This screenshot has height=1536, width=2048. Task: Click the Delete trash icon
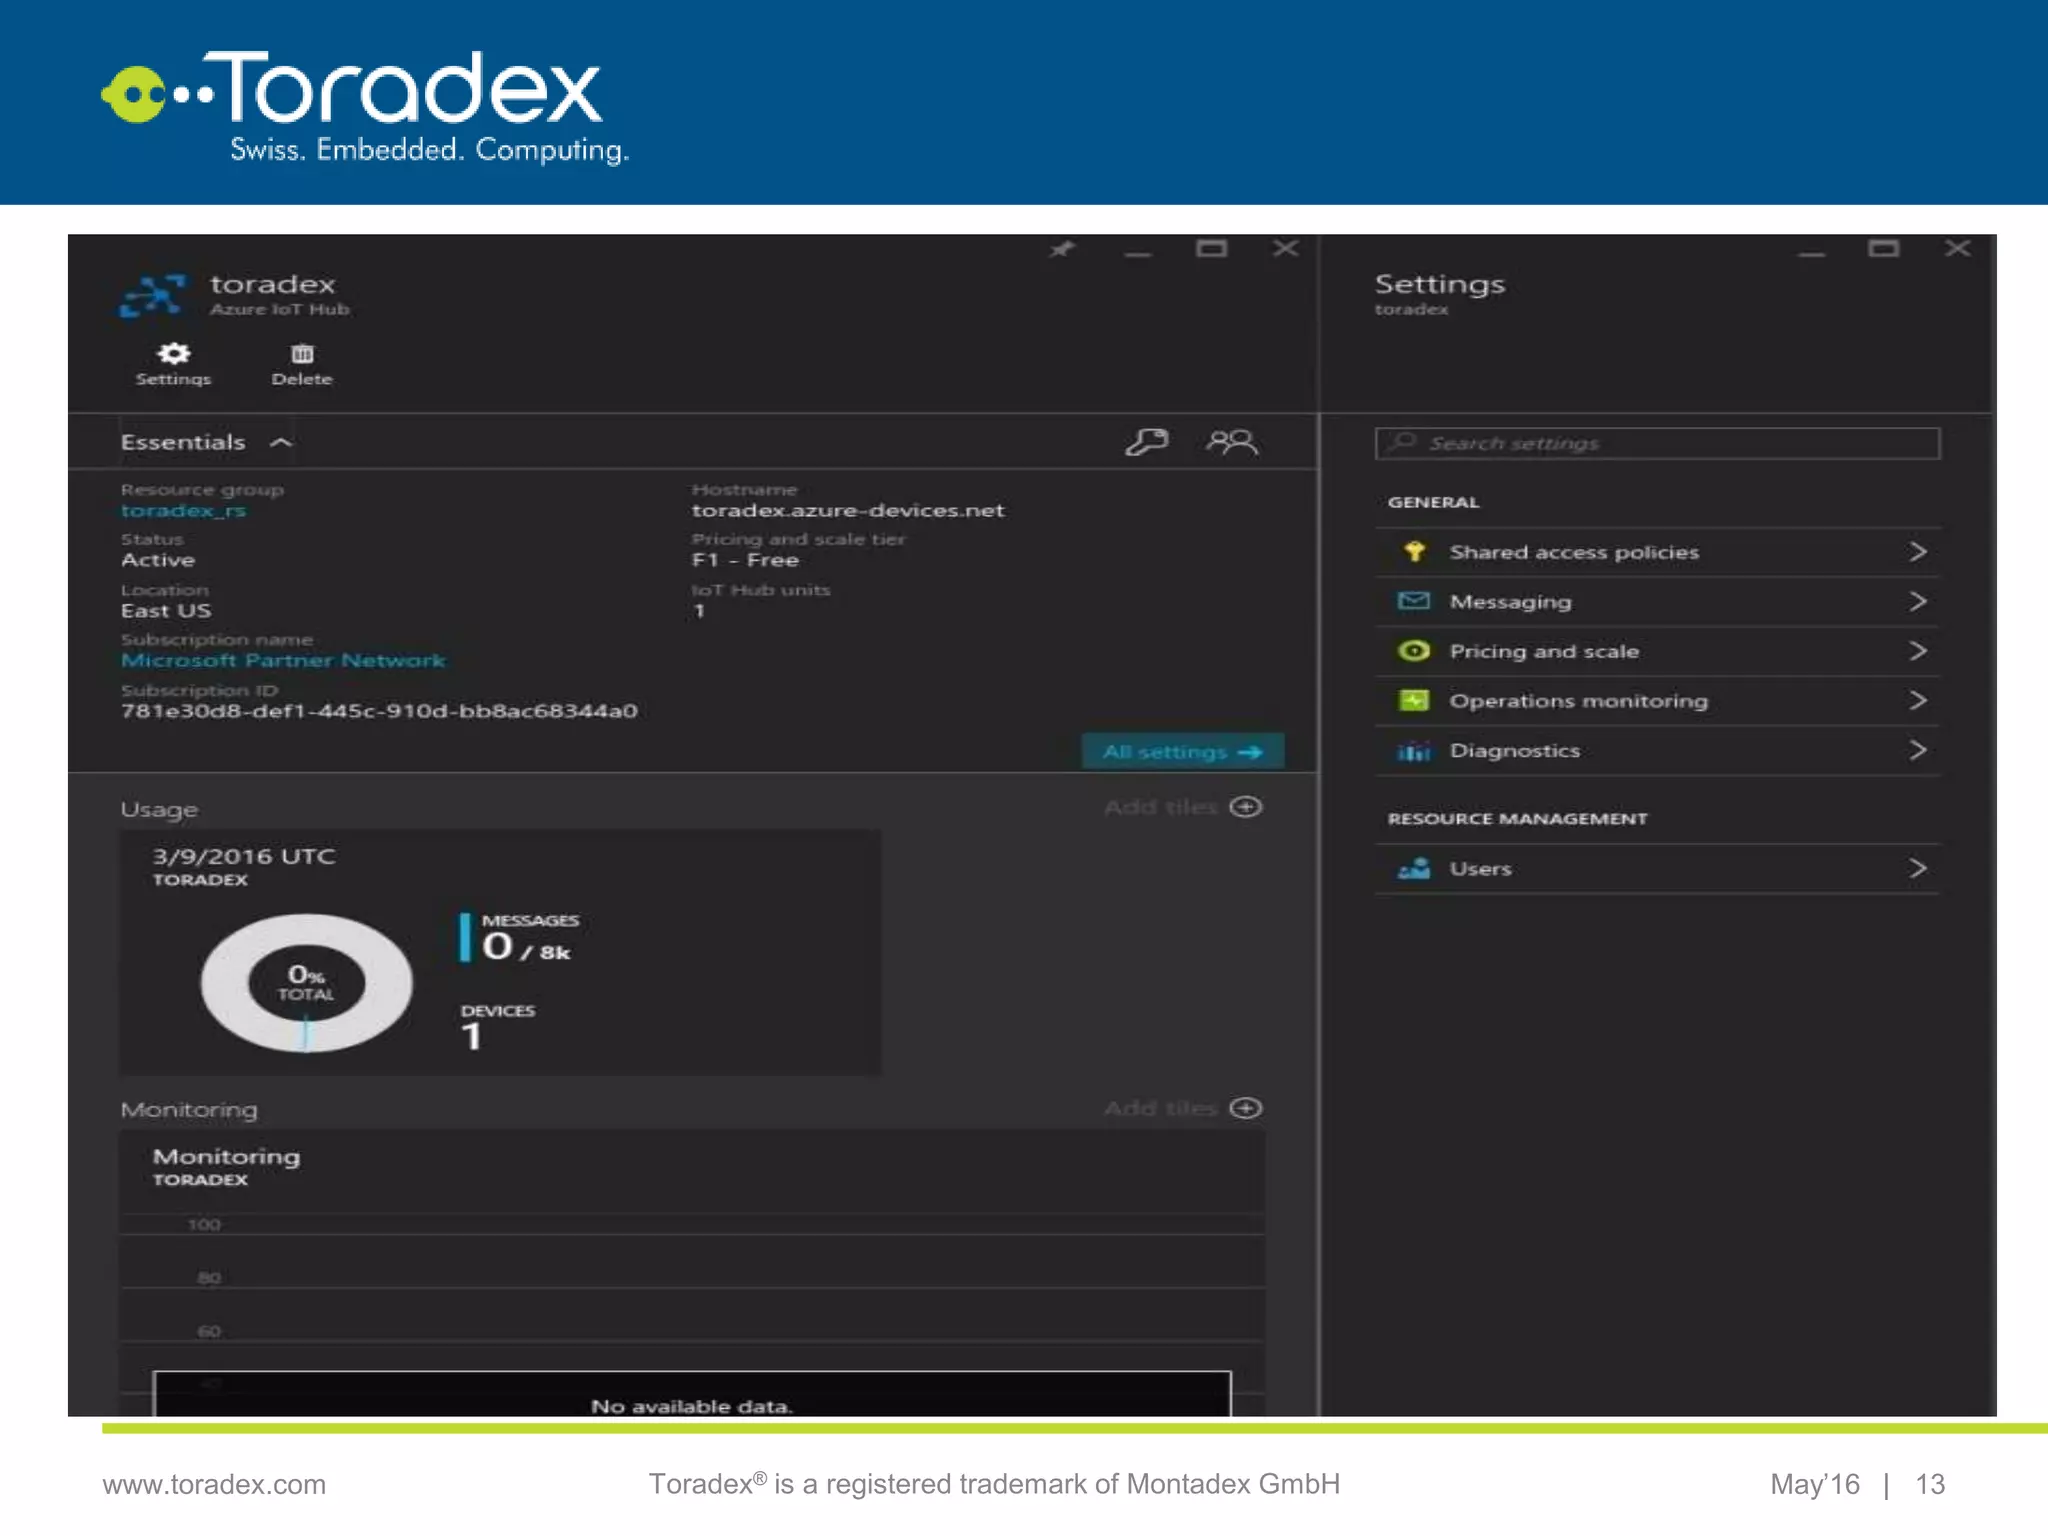tap(302, 364)
